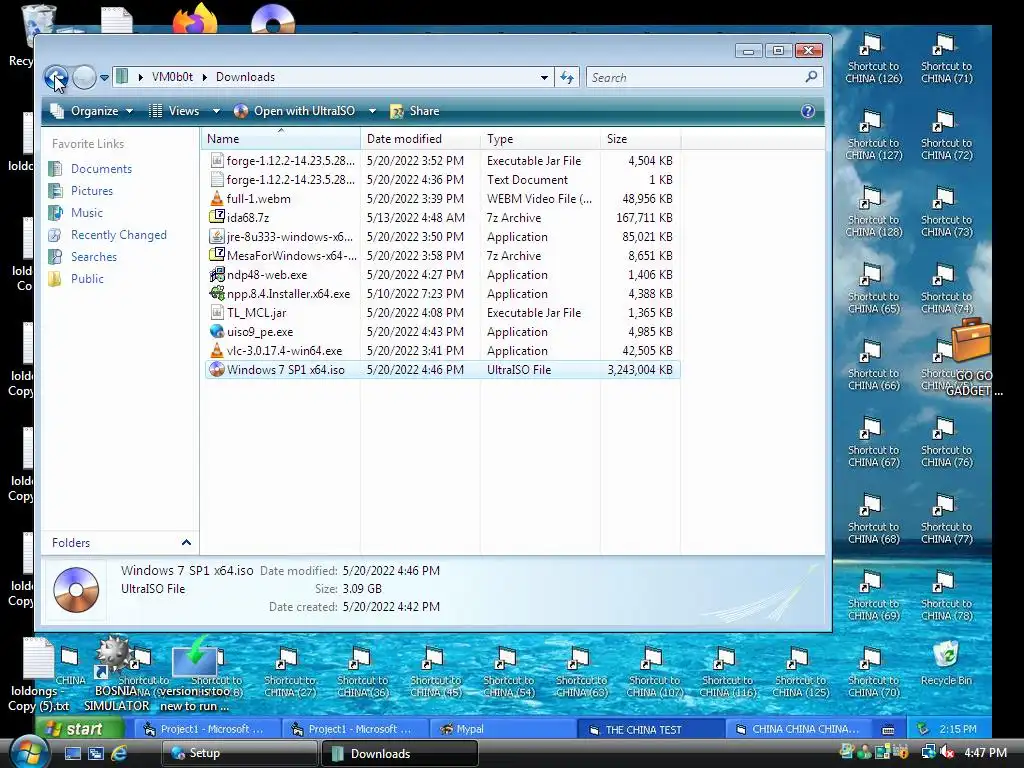The height and width of the screenshot is (768, 1024).
Task: Click Open with UltraISO button
Action: click(x=295, y=111)
